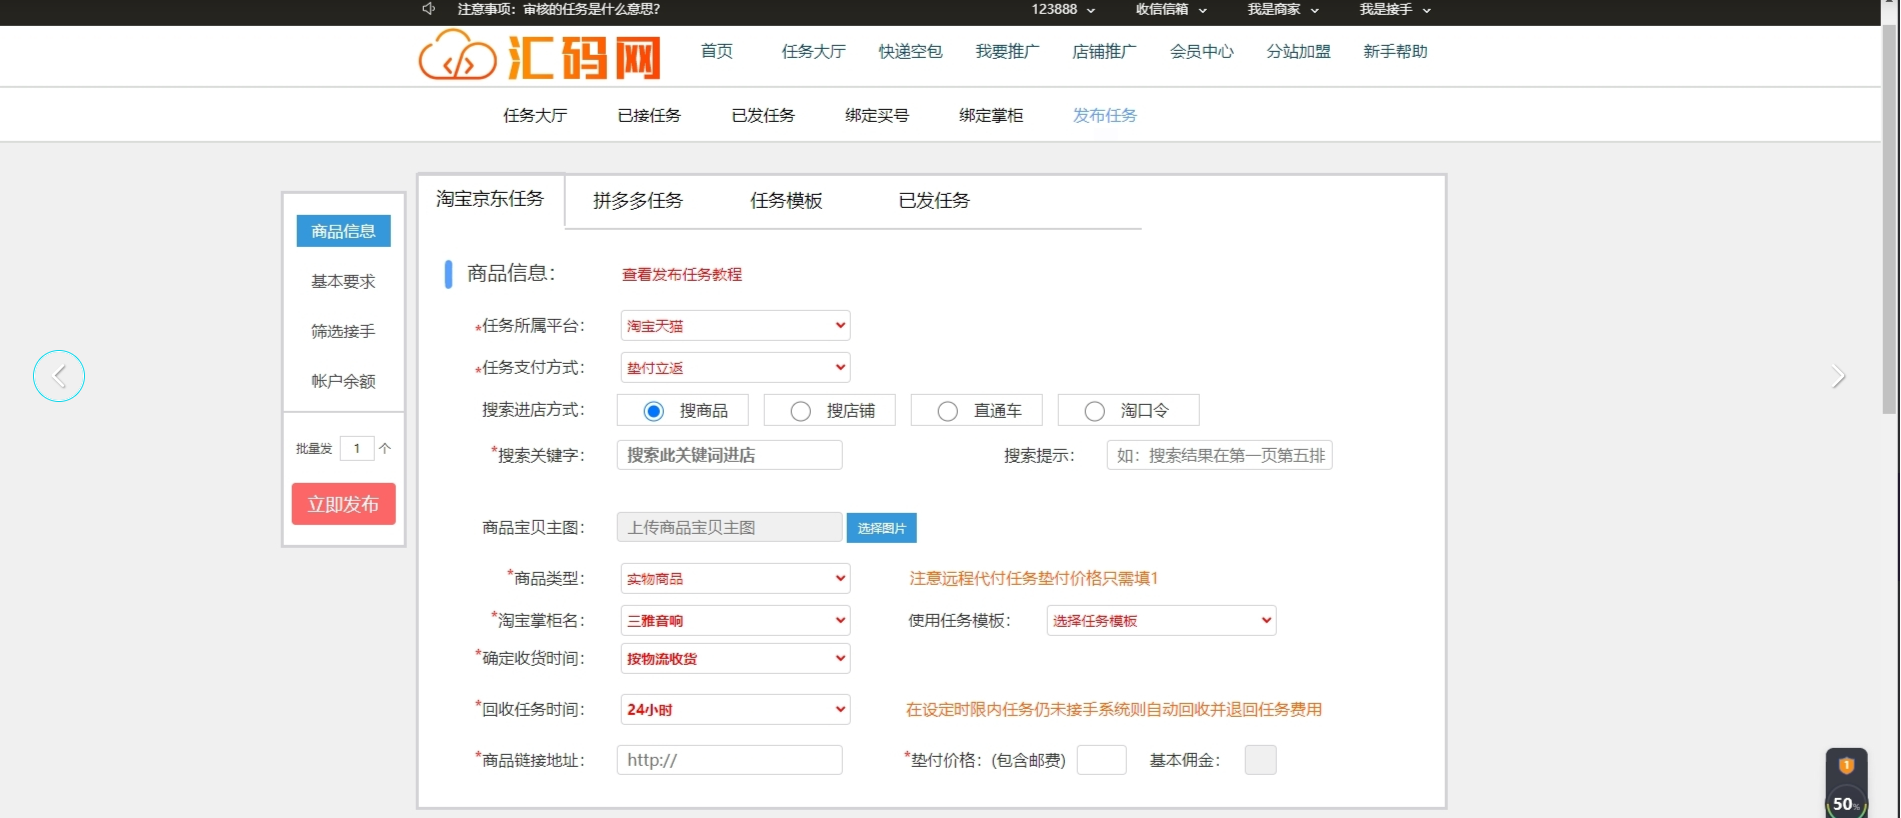Open 已发任务 in sub navigation

pos(763,116)
